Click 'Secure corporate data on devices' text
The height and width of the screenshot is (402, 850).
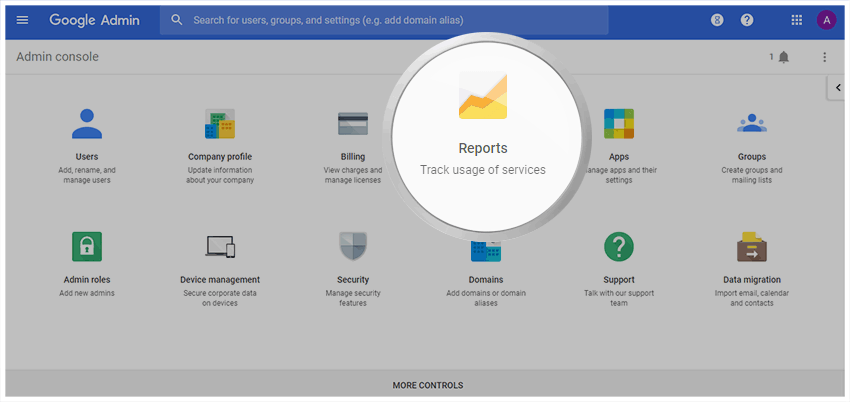220,298
